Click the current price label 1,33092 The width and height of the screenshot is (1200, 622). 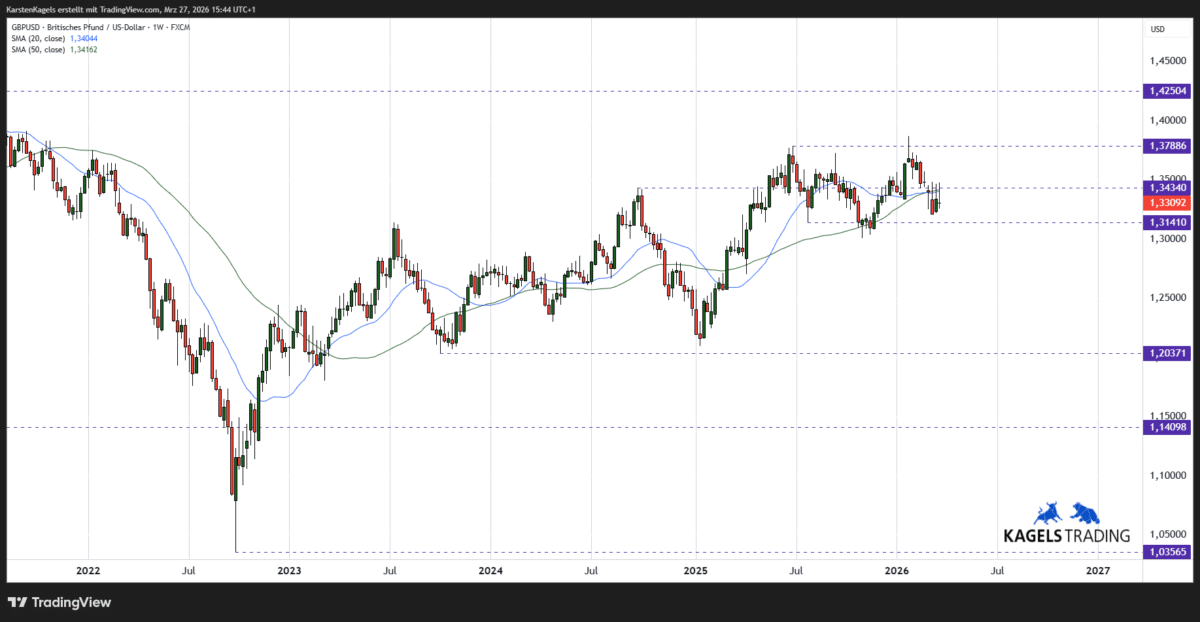(x=1167, y=202)
